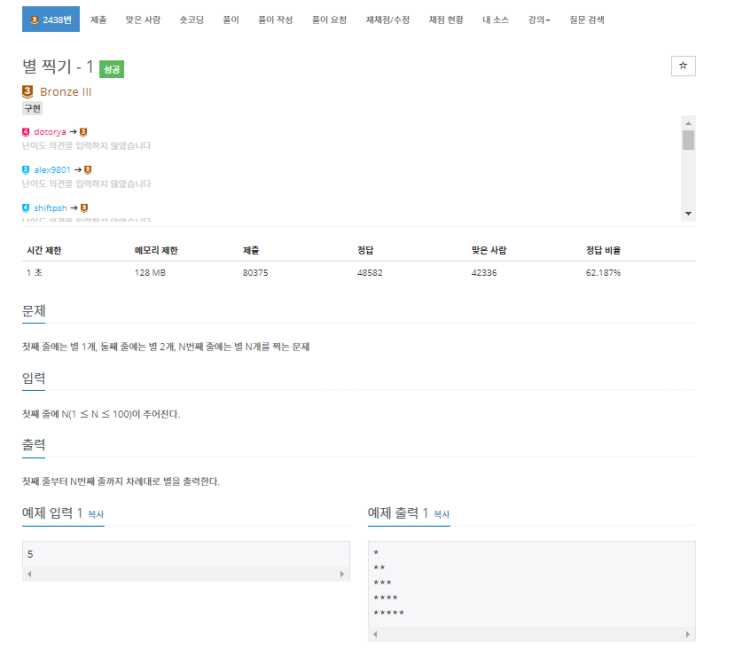The image size is (743, 649).
Task: Click the tier icon beside shiftpsh
Action: (26, 208)
